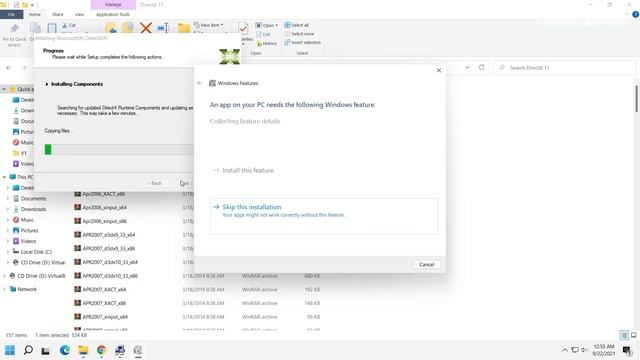Image resolution: width=640 pixels, height=360 pixels.
Task: Open the notification center icon
Action: [627, 350]
